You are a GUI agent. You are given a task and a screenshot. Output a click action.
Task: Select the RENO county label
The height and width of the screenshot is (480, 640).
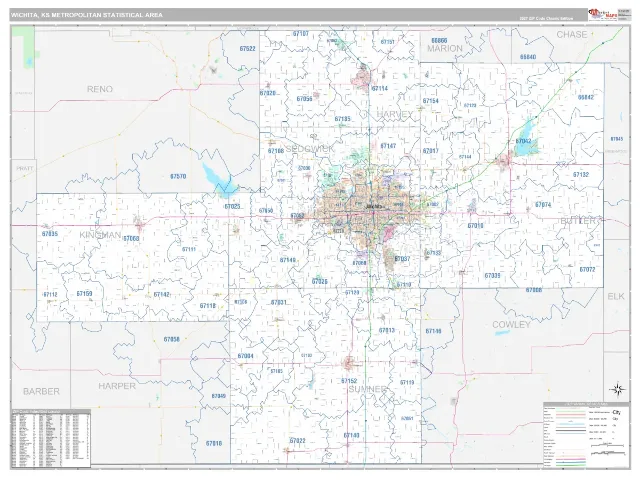pos(100,89)
